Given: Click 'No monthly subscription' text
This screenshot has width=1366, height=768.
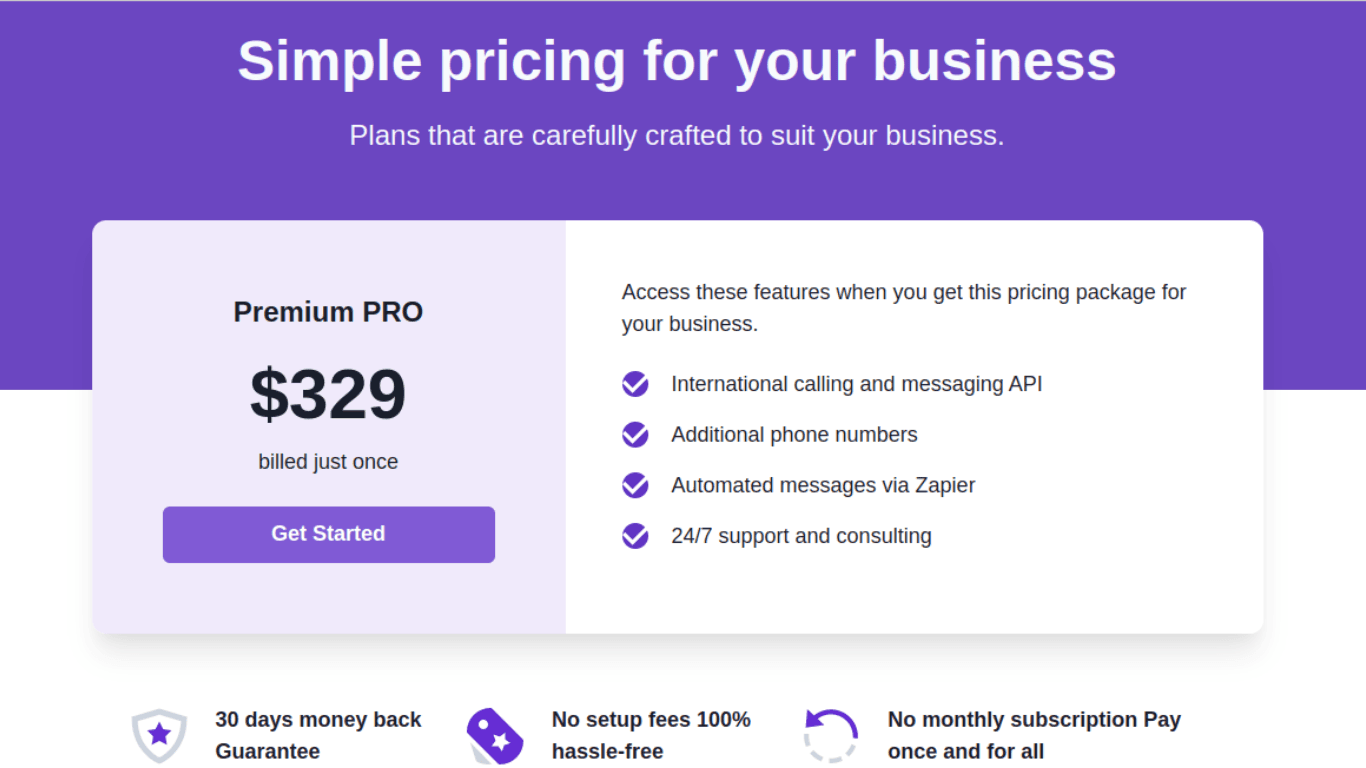Looking at the screenshot, I should [1006, 720].
